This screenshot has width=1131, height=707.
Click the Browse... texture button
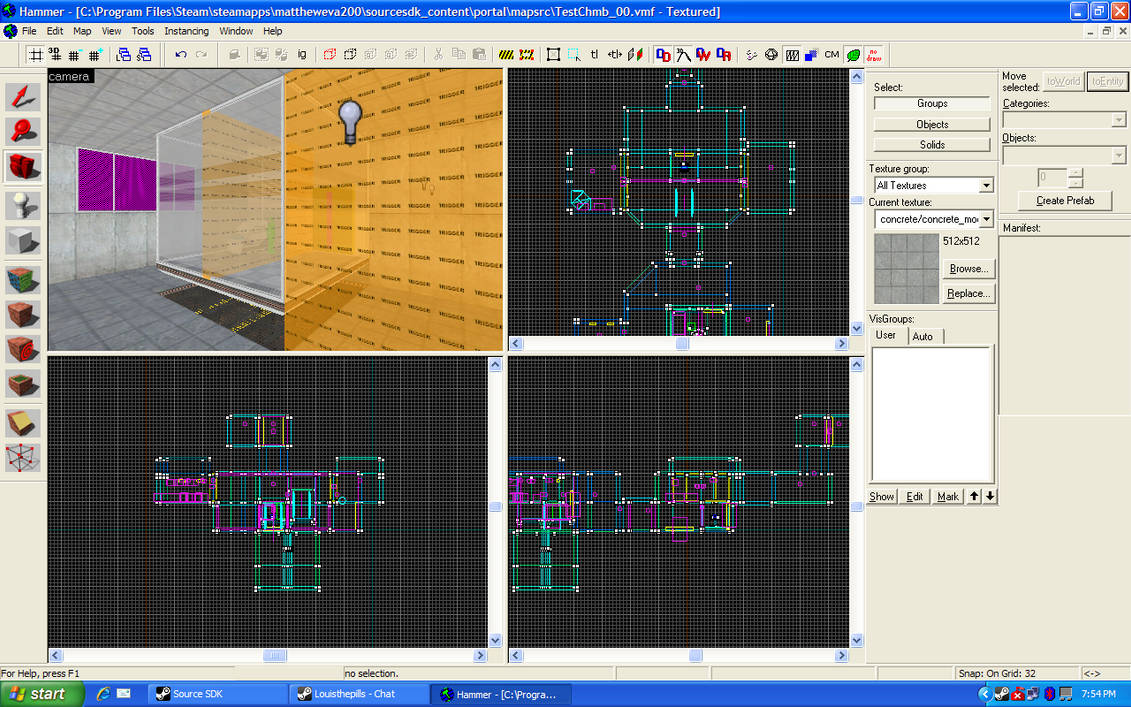pos(969,268)
